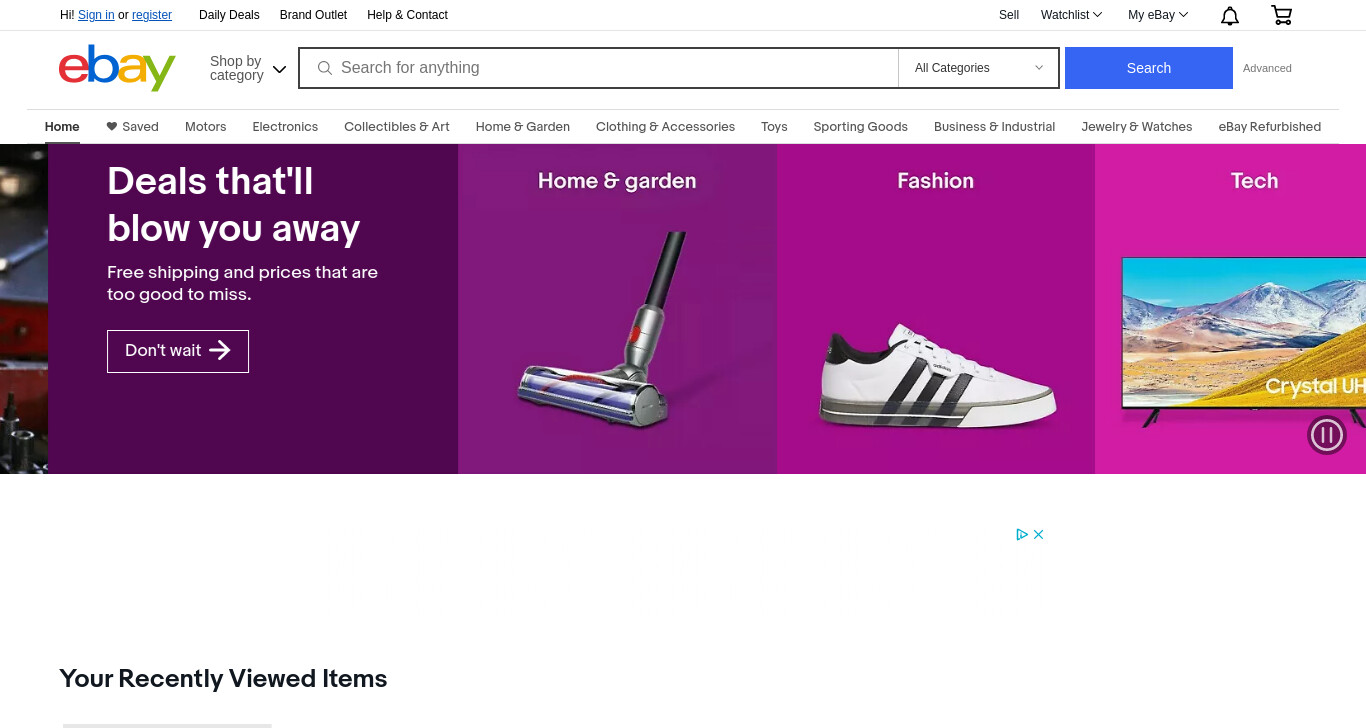1366x728 pixels.
Task: Expand the Shop by category menu
Action: [248, 68]
